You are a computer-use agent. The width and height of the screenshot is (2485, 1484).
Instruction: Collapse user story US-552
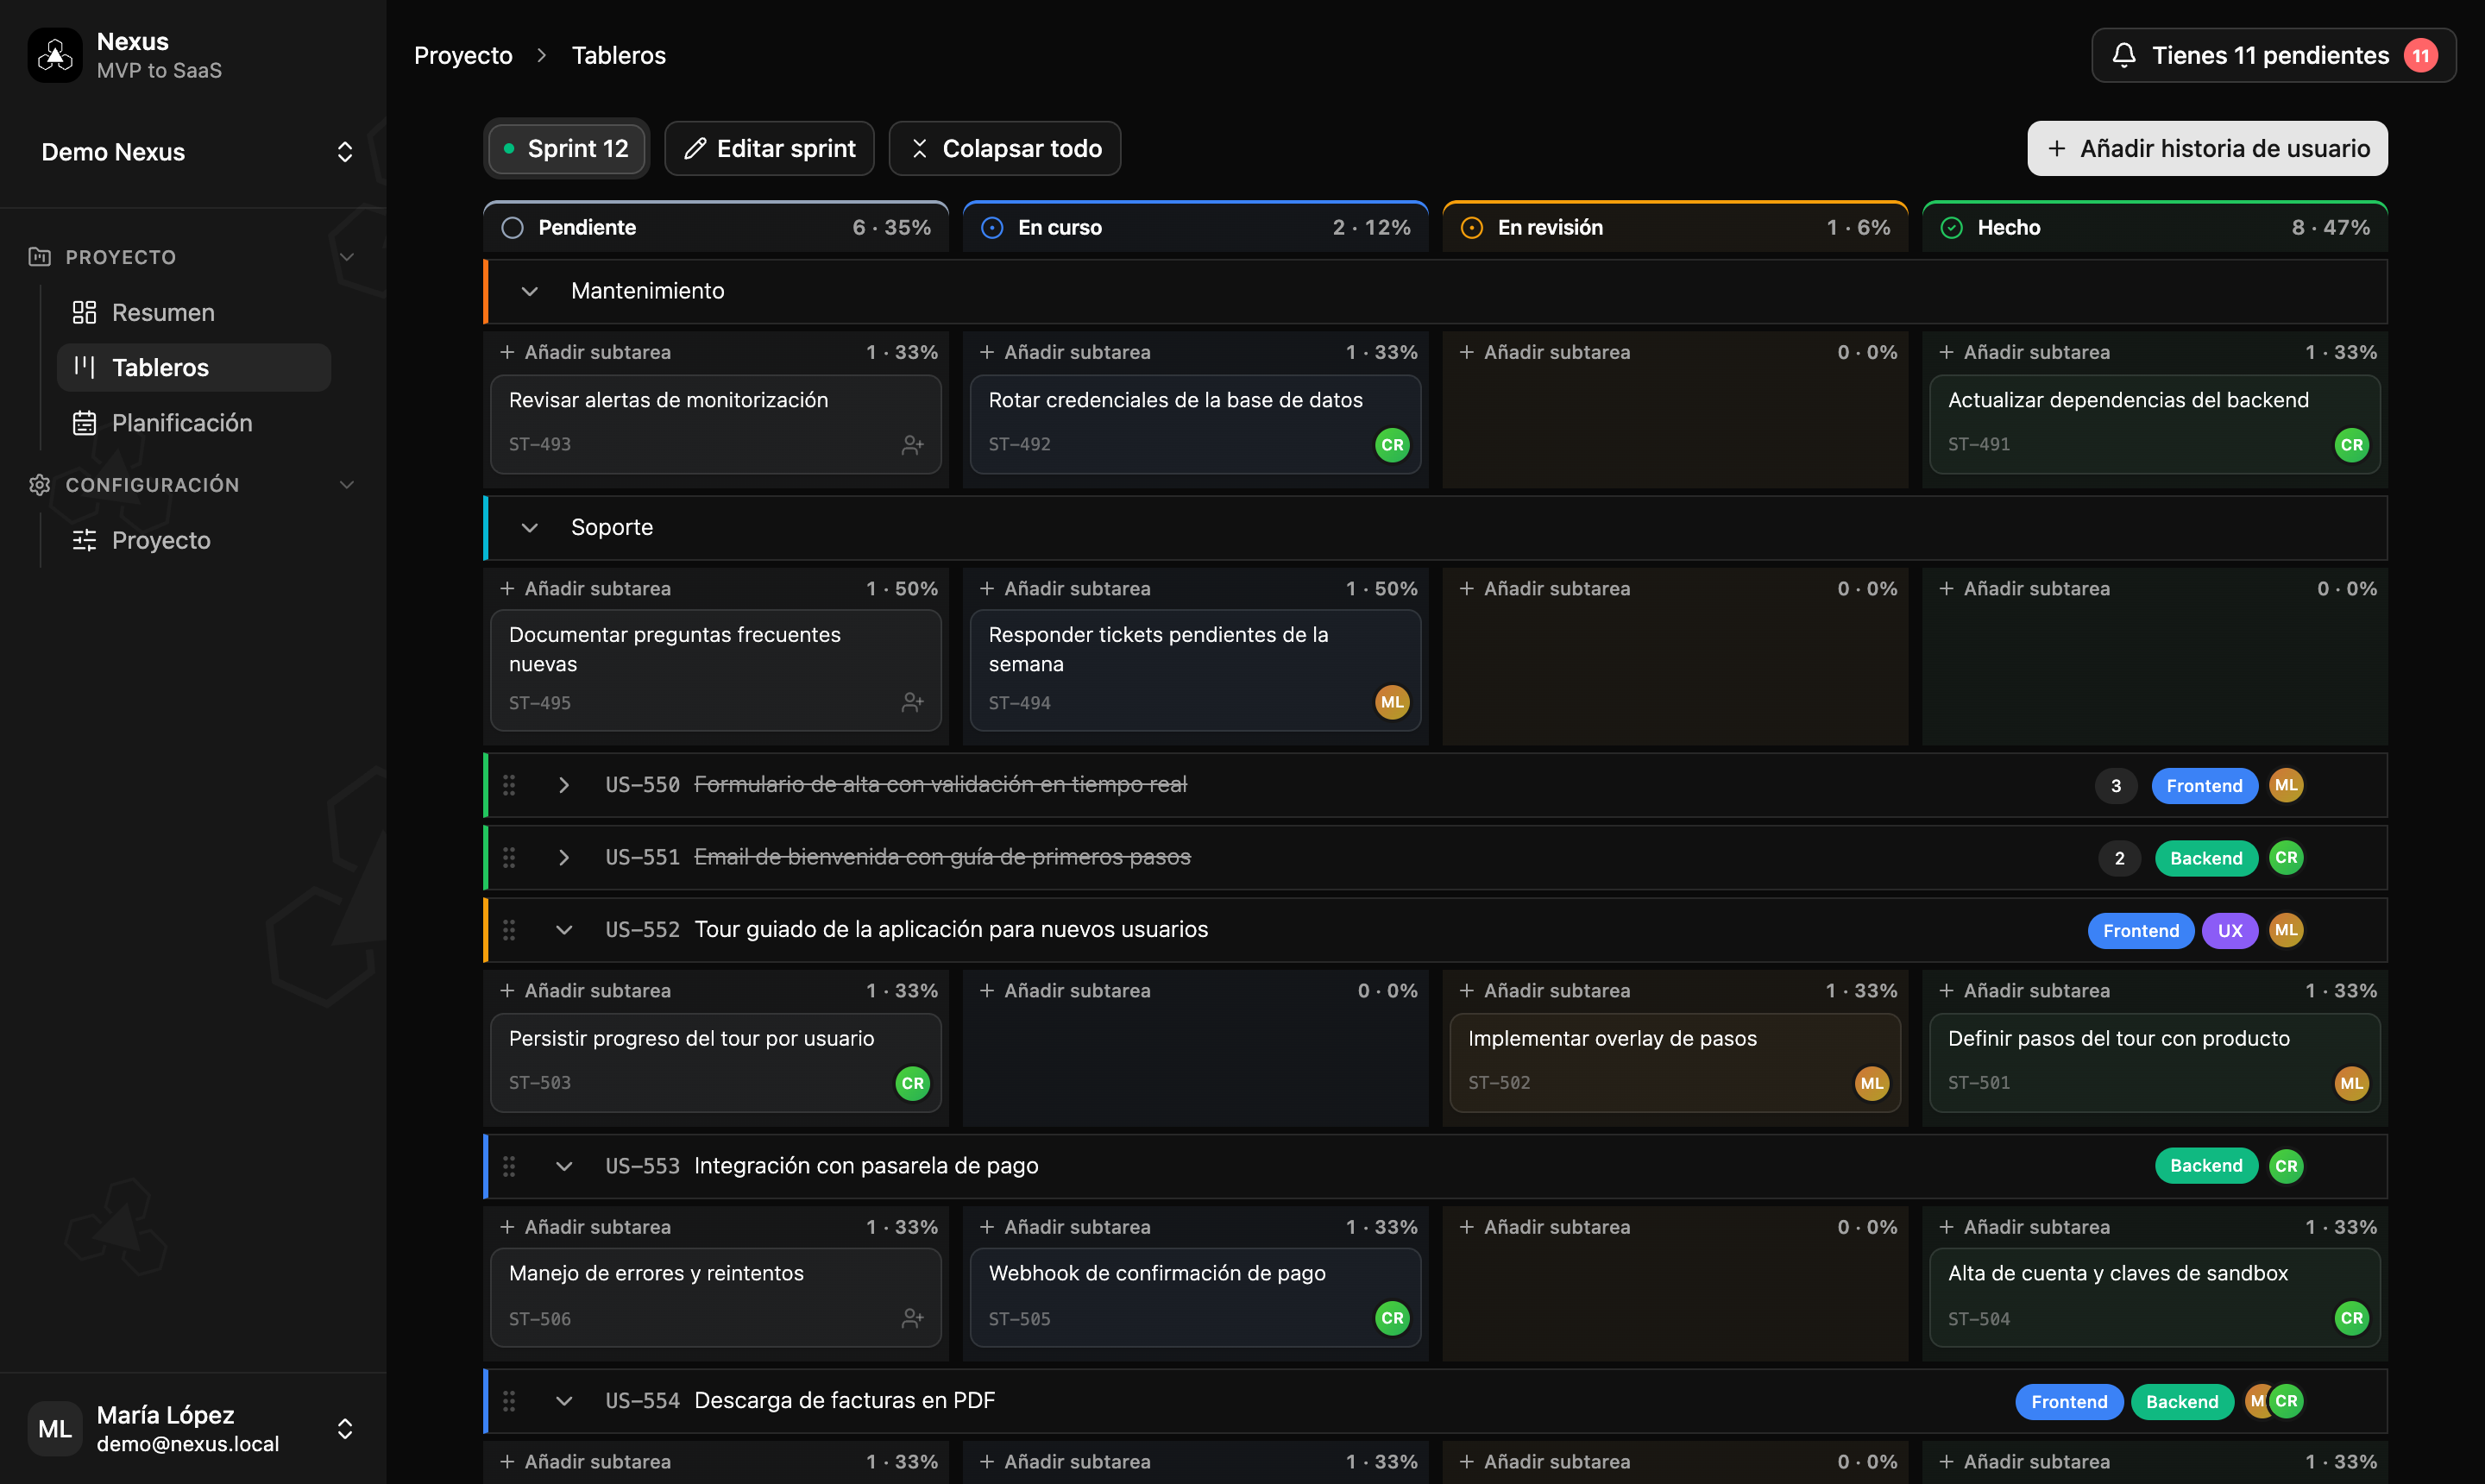pyautogui.click(x=564, y=930)
